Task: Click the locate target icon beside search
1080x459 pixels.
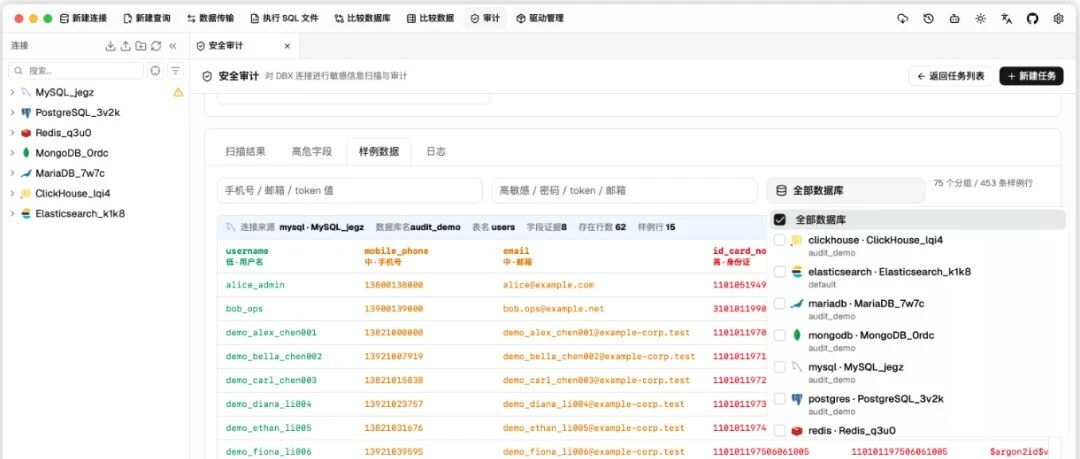Action: (x=156, y=70)
